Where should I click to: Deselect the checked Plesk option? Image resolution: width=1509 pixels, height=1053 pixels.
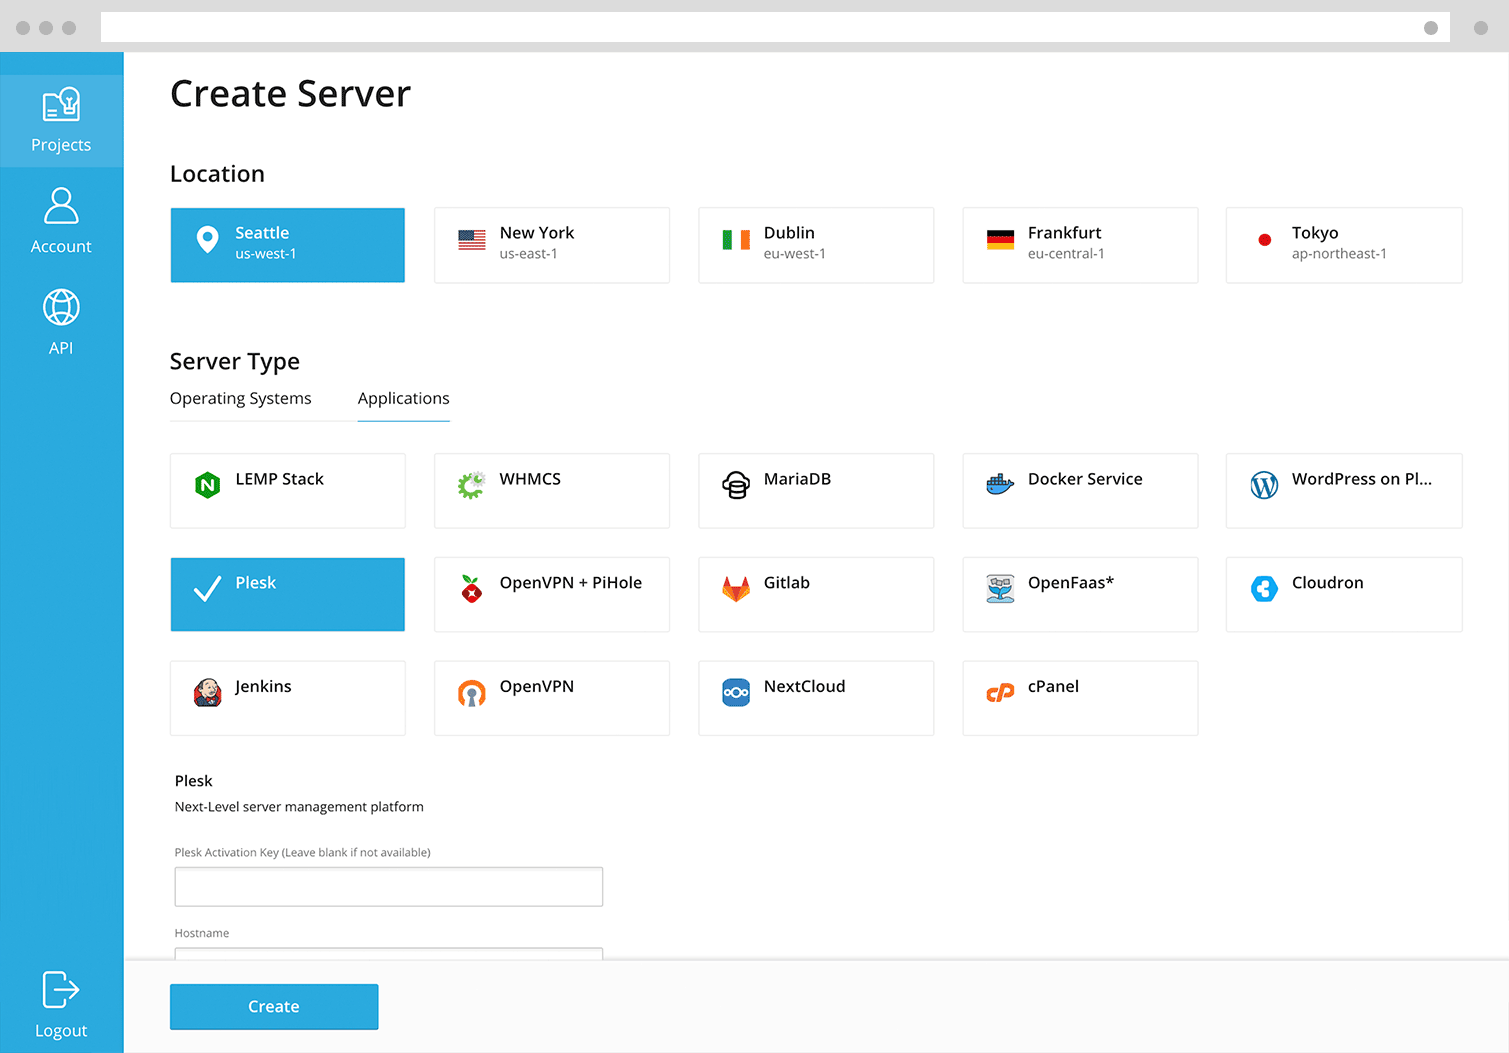pos(288,594)
